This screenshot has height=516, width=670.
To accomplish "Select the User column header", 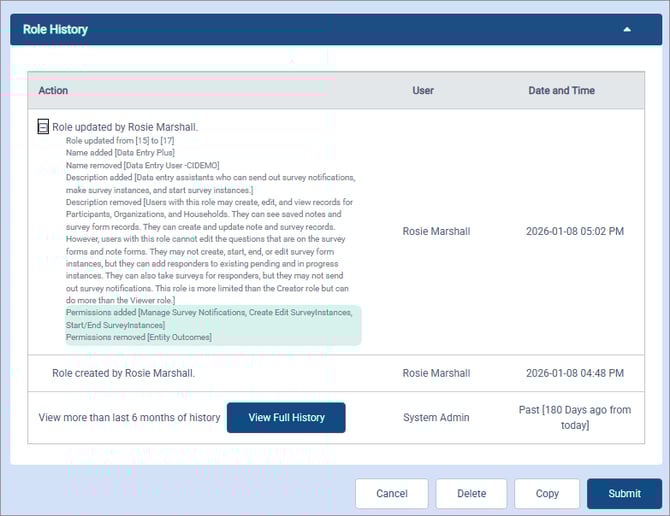I will click(423, 91).
